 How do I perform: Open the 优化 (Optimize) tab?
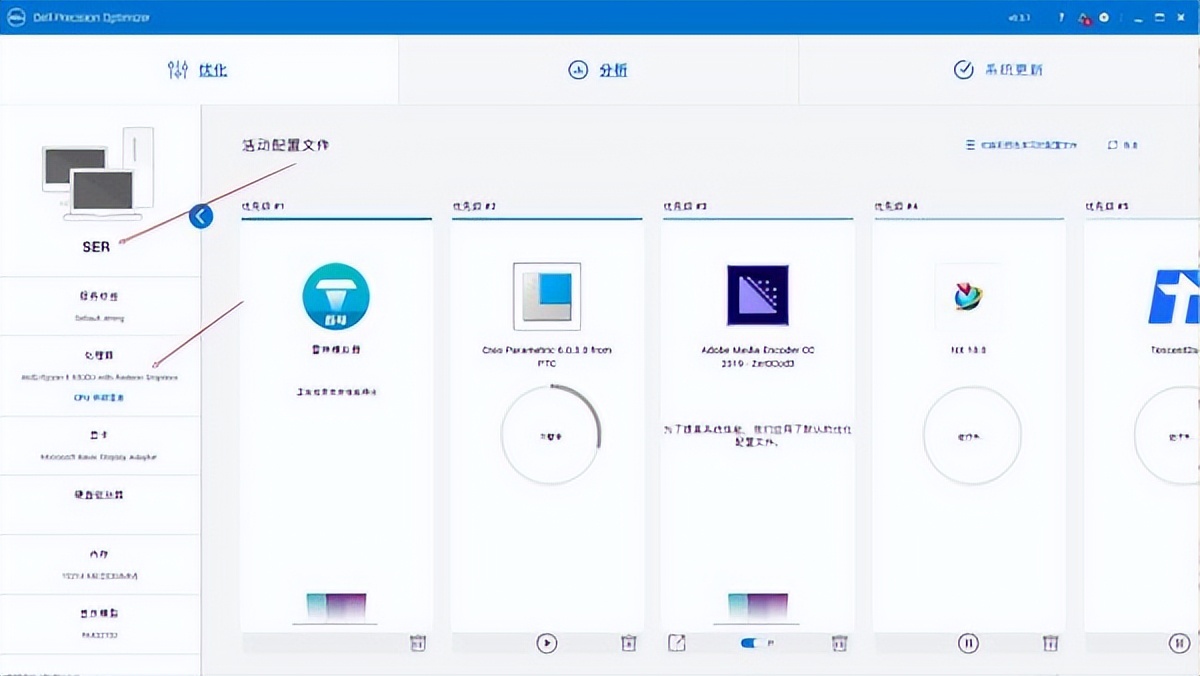coord(199,70)
